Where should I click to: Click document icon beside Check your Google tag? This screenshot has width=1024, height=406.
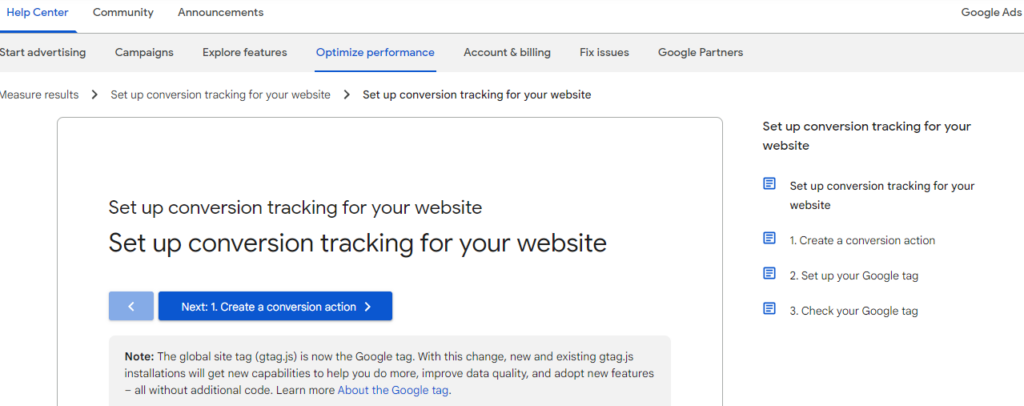pyautogui.click(x=769, y=309)
